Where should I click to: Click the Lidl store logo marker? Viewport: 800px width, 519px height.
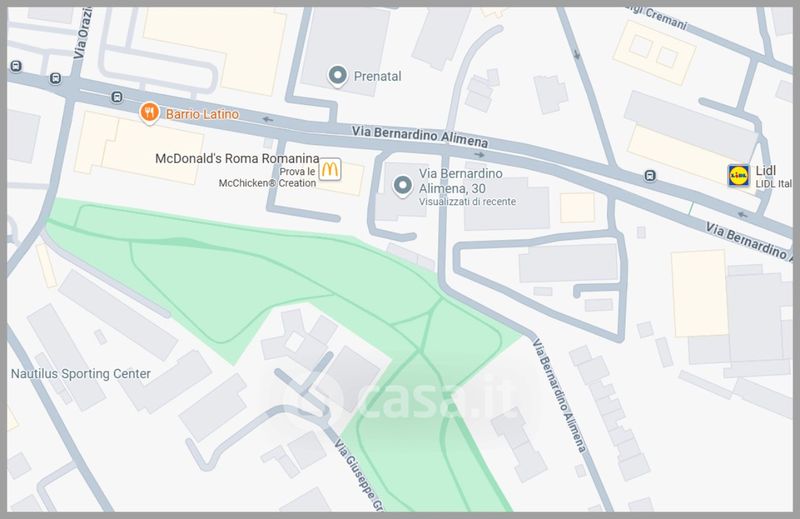[x=738, y=175]
